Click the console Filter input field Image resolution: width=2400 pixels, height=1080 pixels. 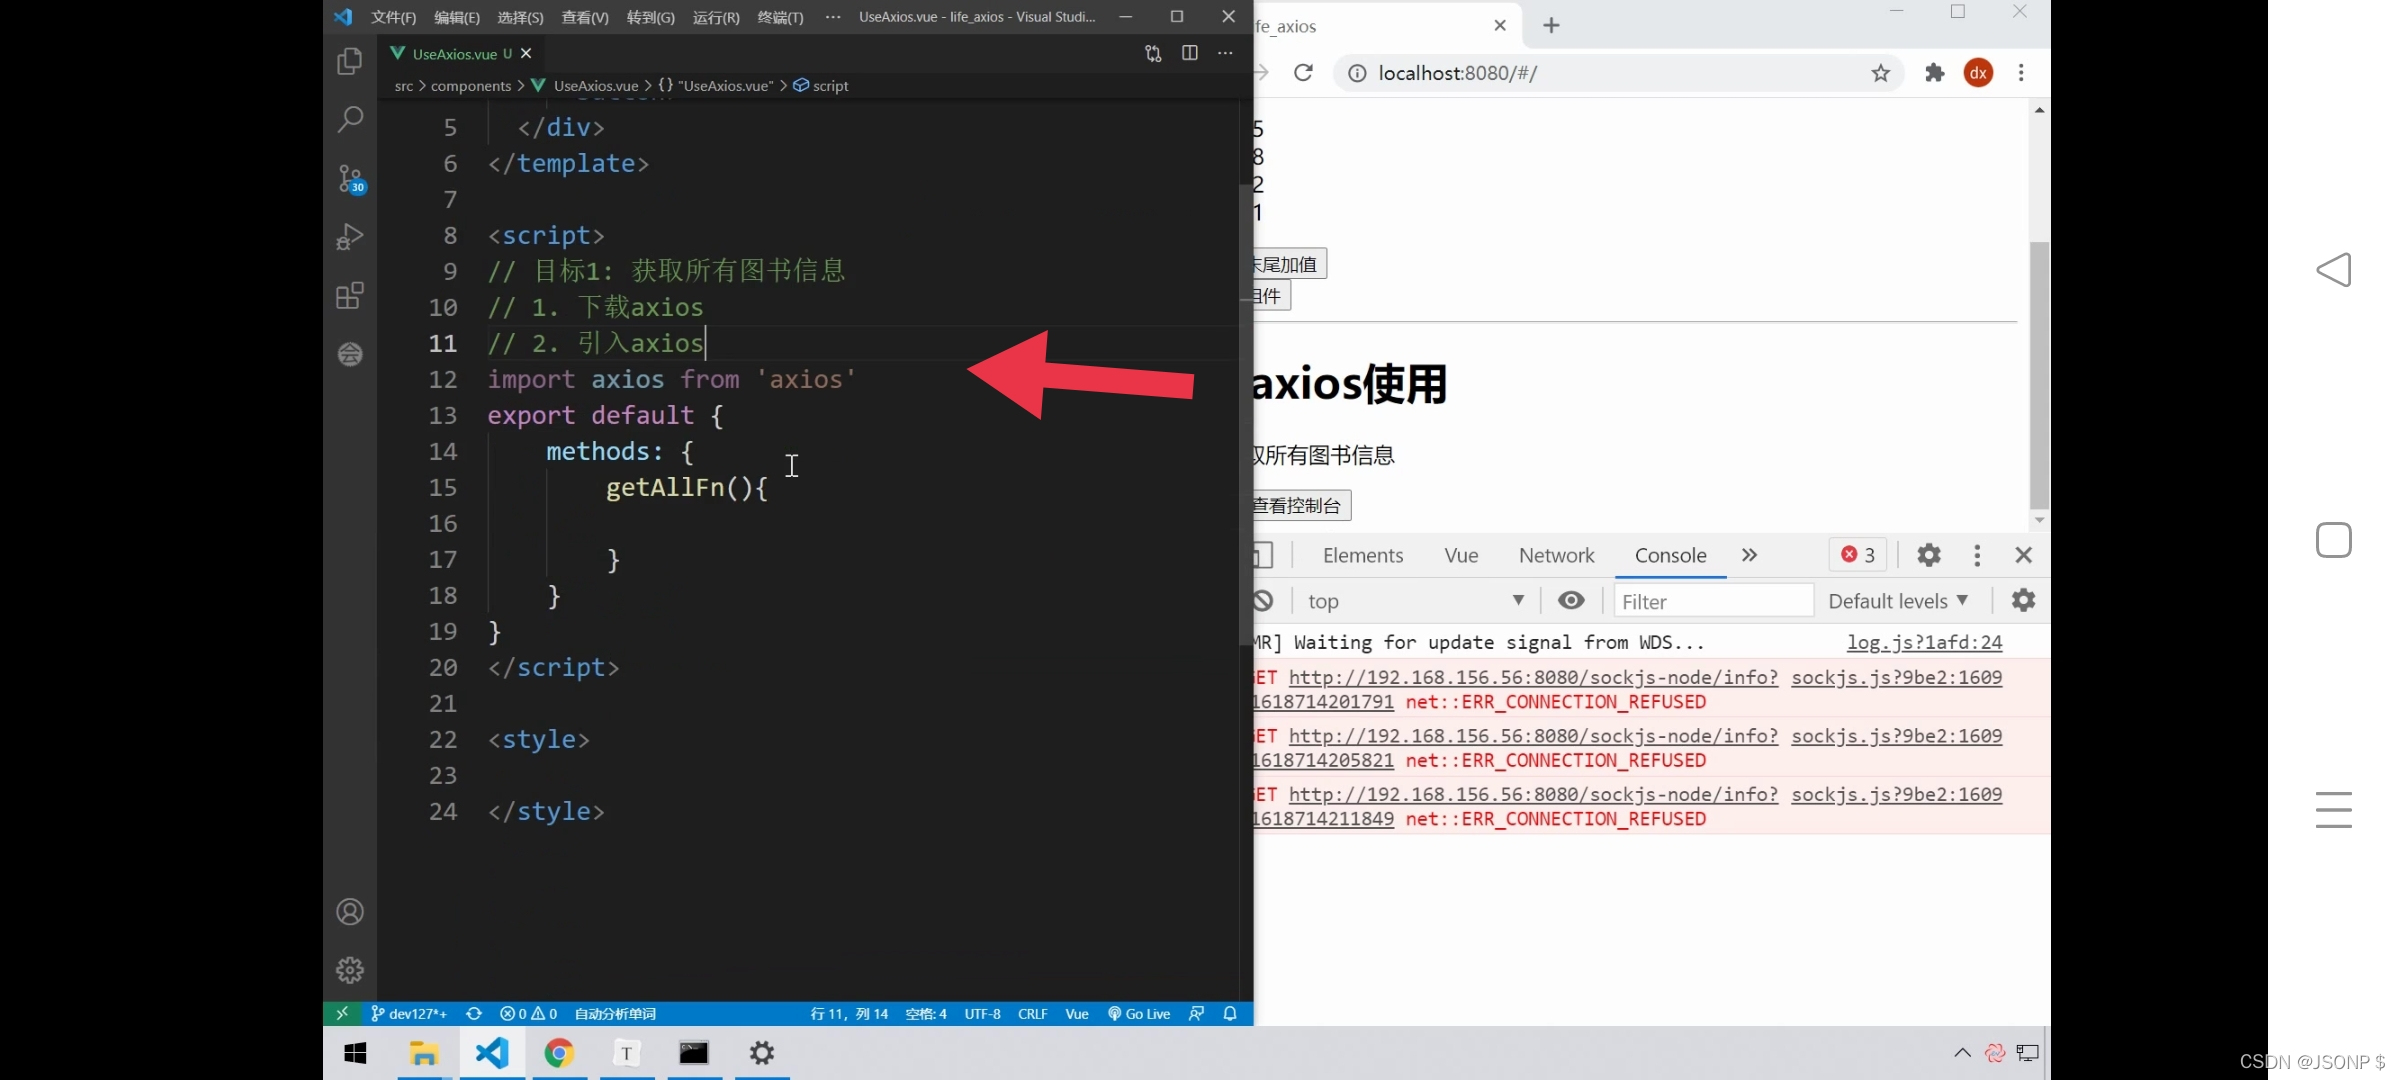(1713, 601)
